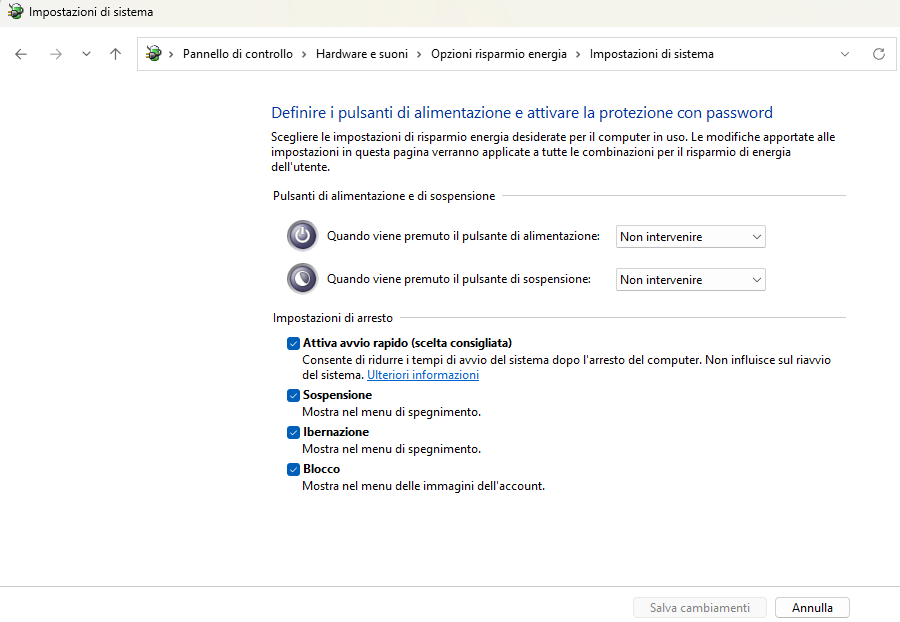Uncheck the Sospensione option

pyautogui.click(x=293, y=395)
